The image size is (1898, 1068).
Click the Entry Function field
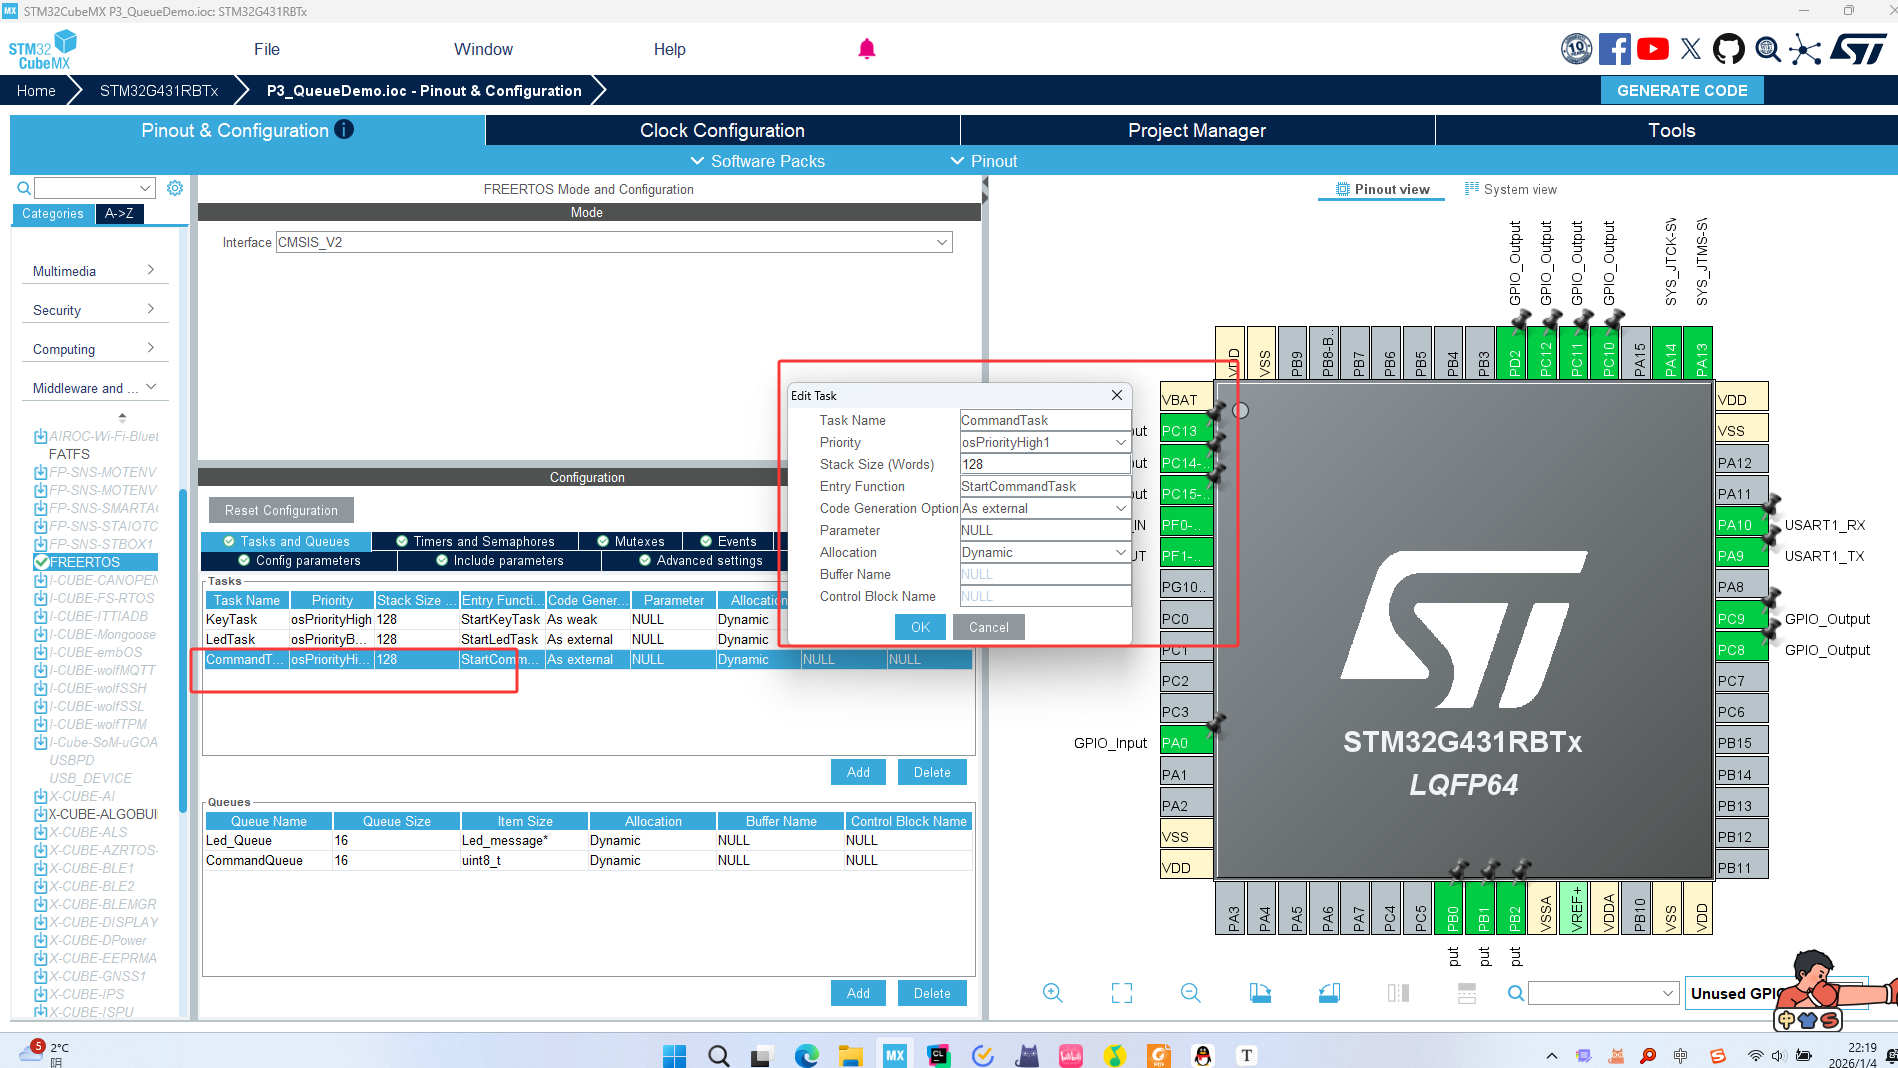[x=1045, y=486]
